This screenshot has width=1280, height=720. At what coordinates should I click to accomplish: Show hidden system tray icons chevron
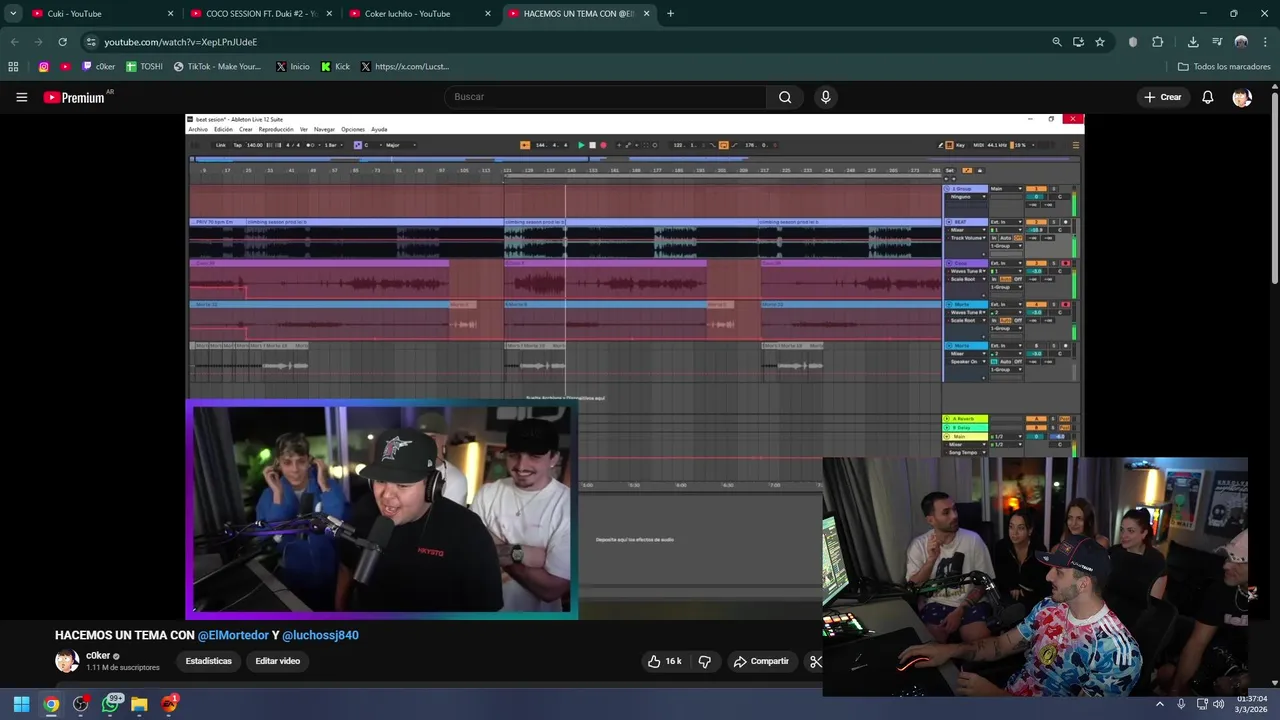[x=1160, y=704]
